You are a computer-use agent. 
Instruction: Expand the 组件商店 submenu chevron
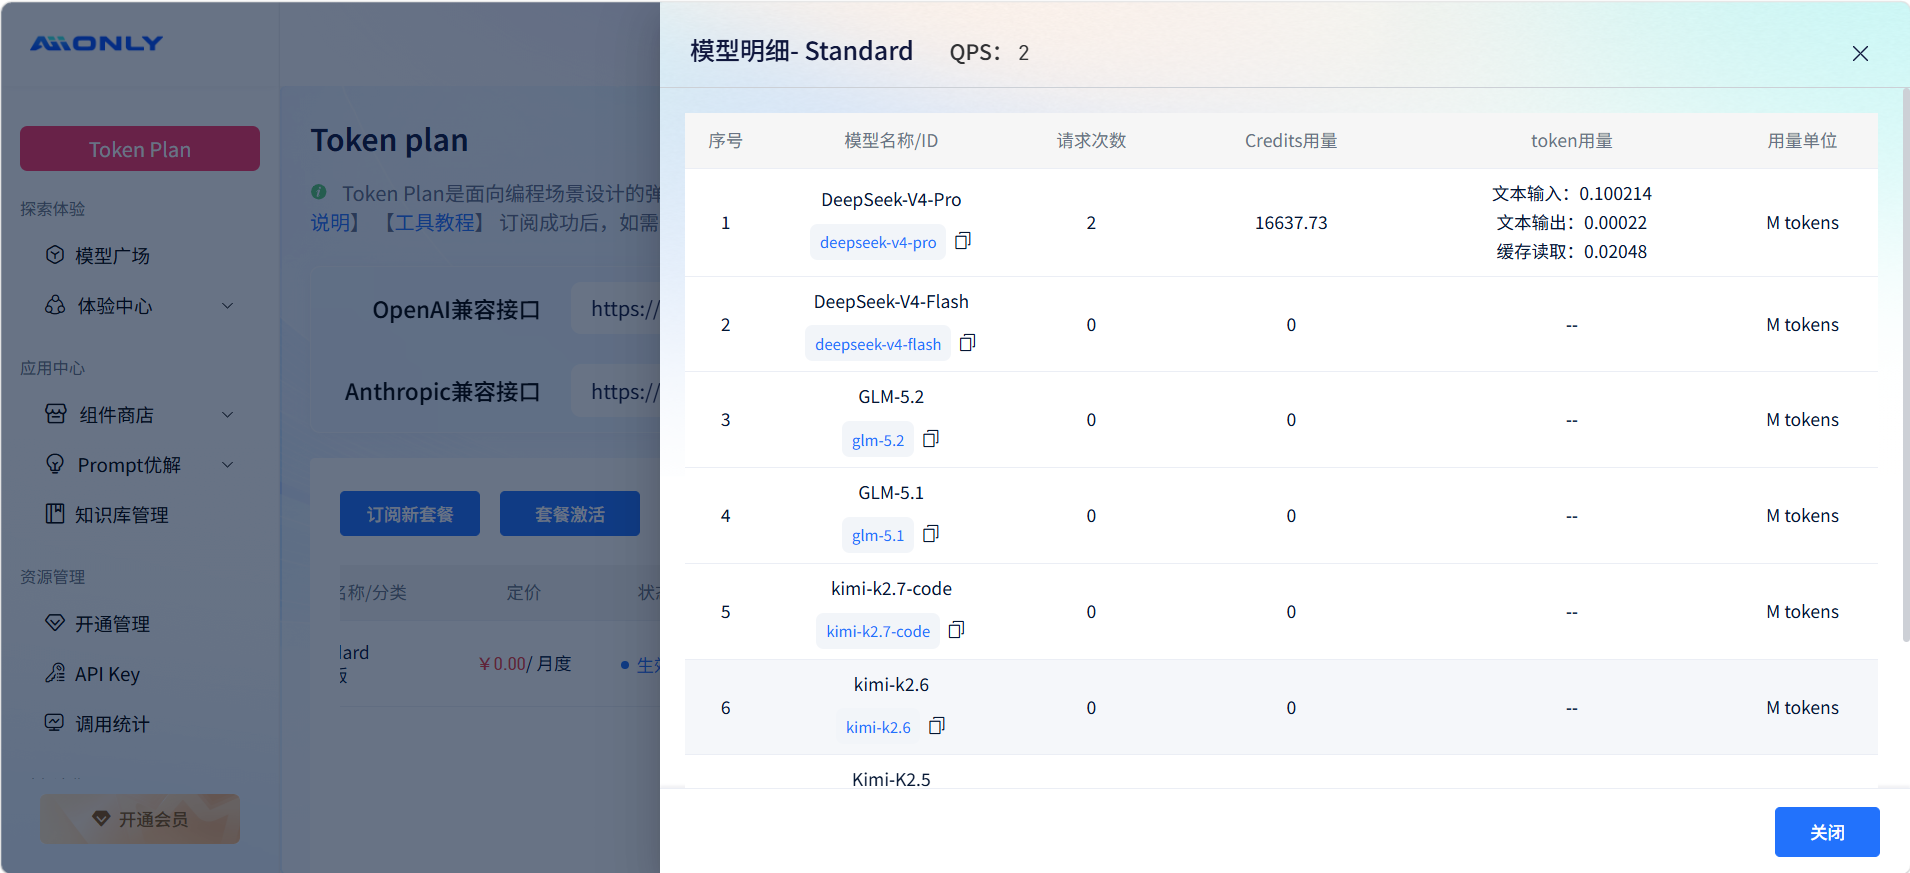tap(228, 415)
